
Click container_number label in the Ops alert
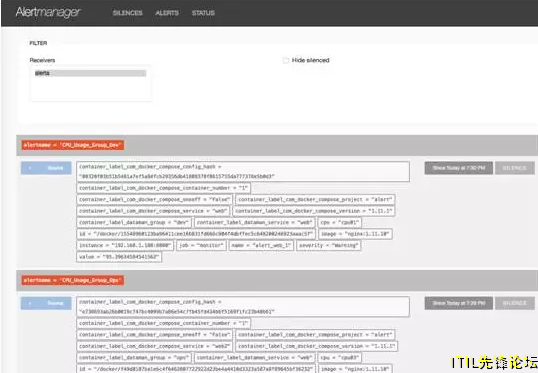(163, 323)
